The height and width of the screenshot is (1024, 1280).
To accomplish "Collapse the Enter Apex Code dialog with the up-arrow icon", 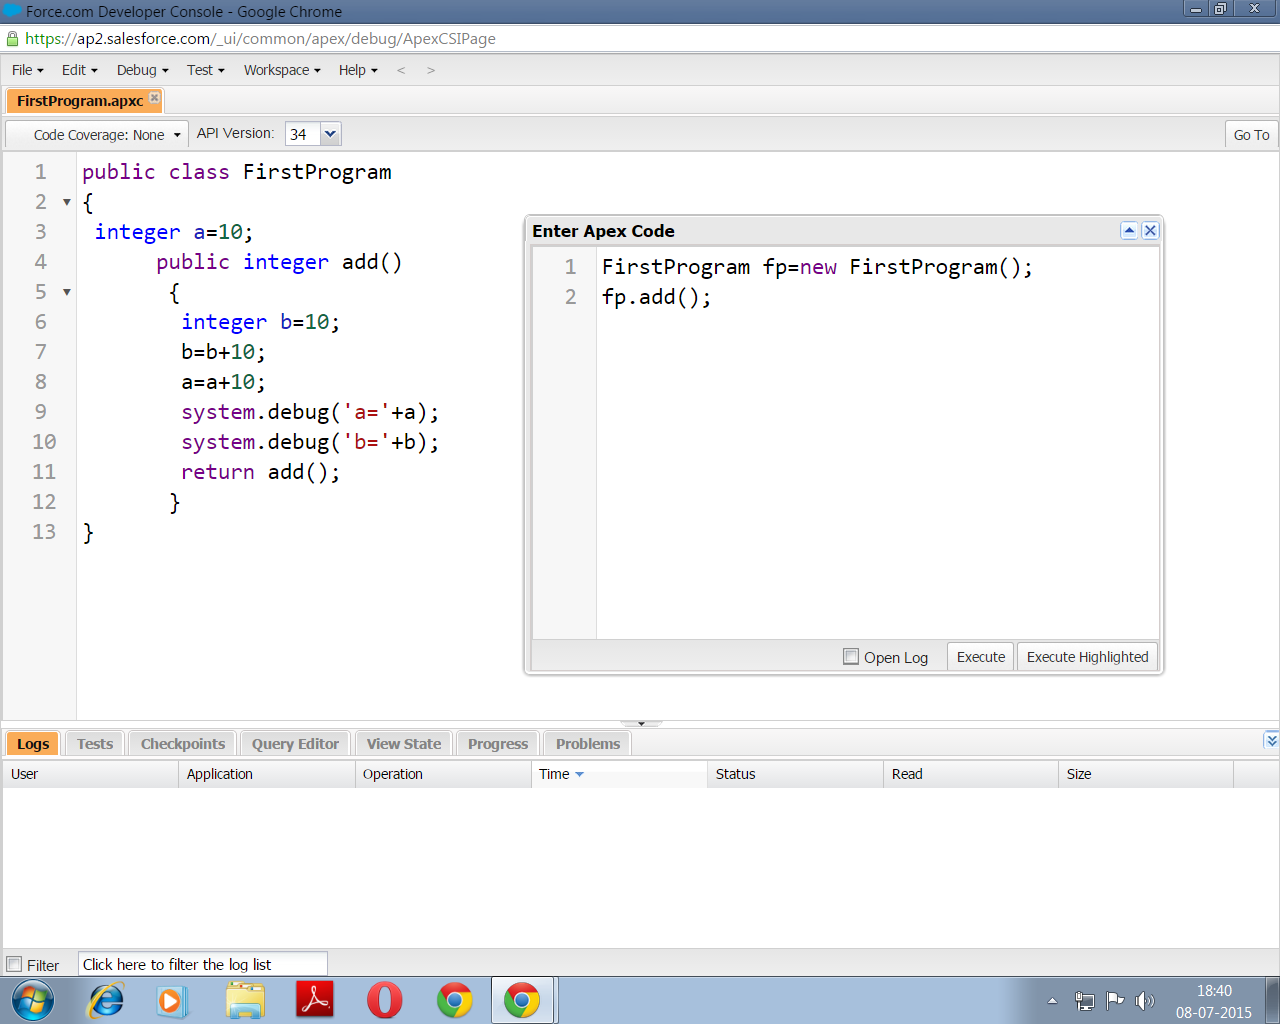I will click(x=1129, y=230).
